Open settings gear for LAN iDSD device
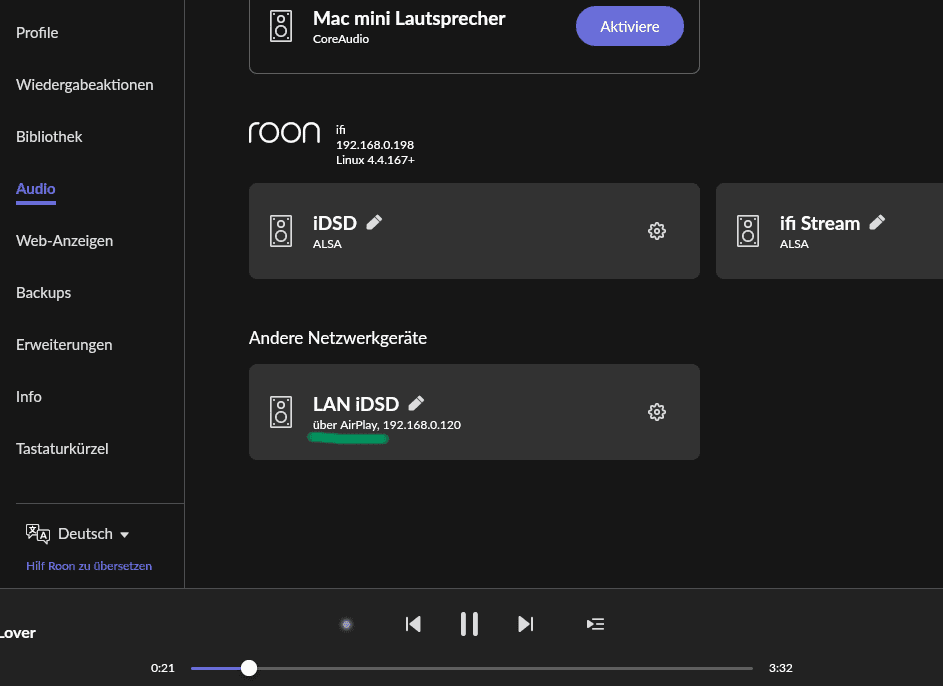 tap(657, 412)
